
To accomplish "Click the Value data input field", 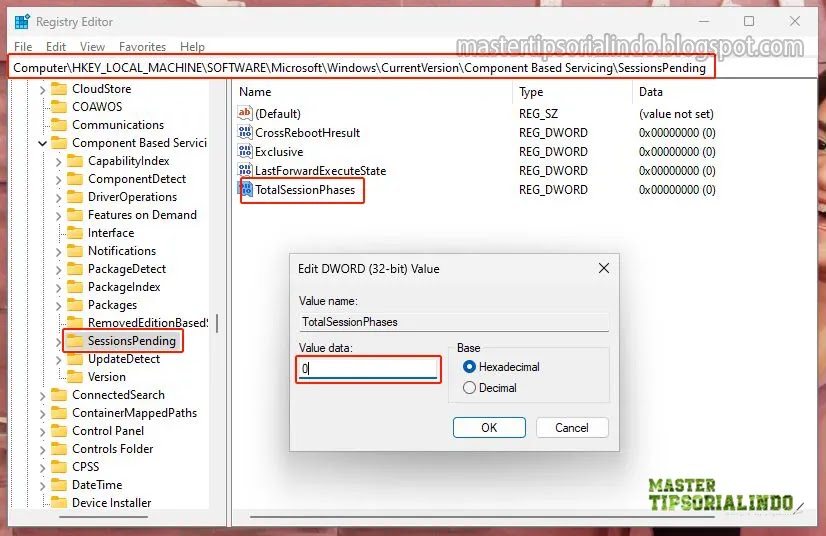I will tap(368, 369).
